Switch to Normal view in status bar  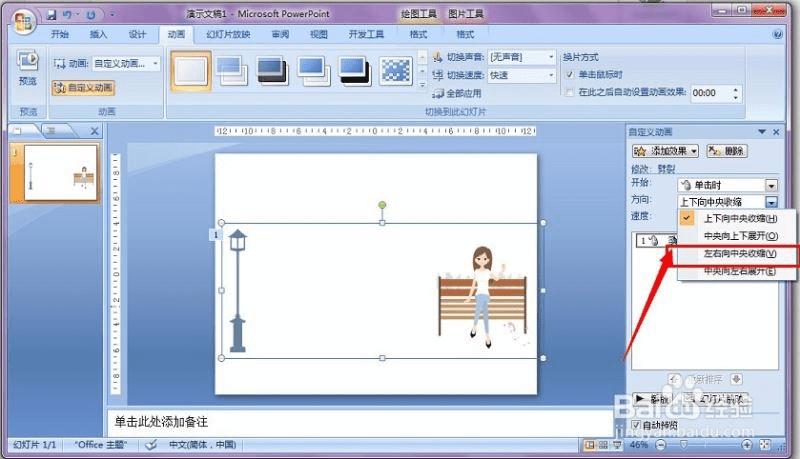[x=589, y=445]
